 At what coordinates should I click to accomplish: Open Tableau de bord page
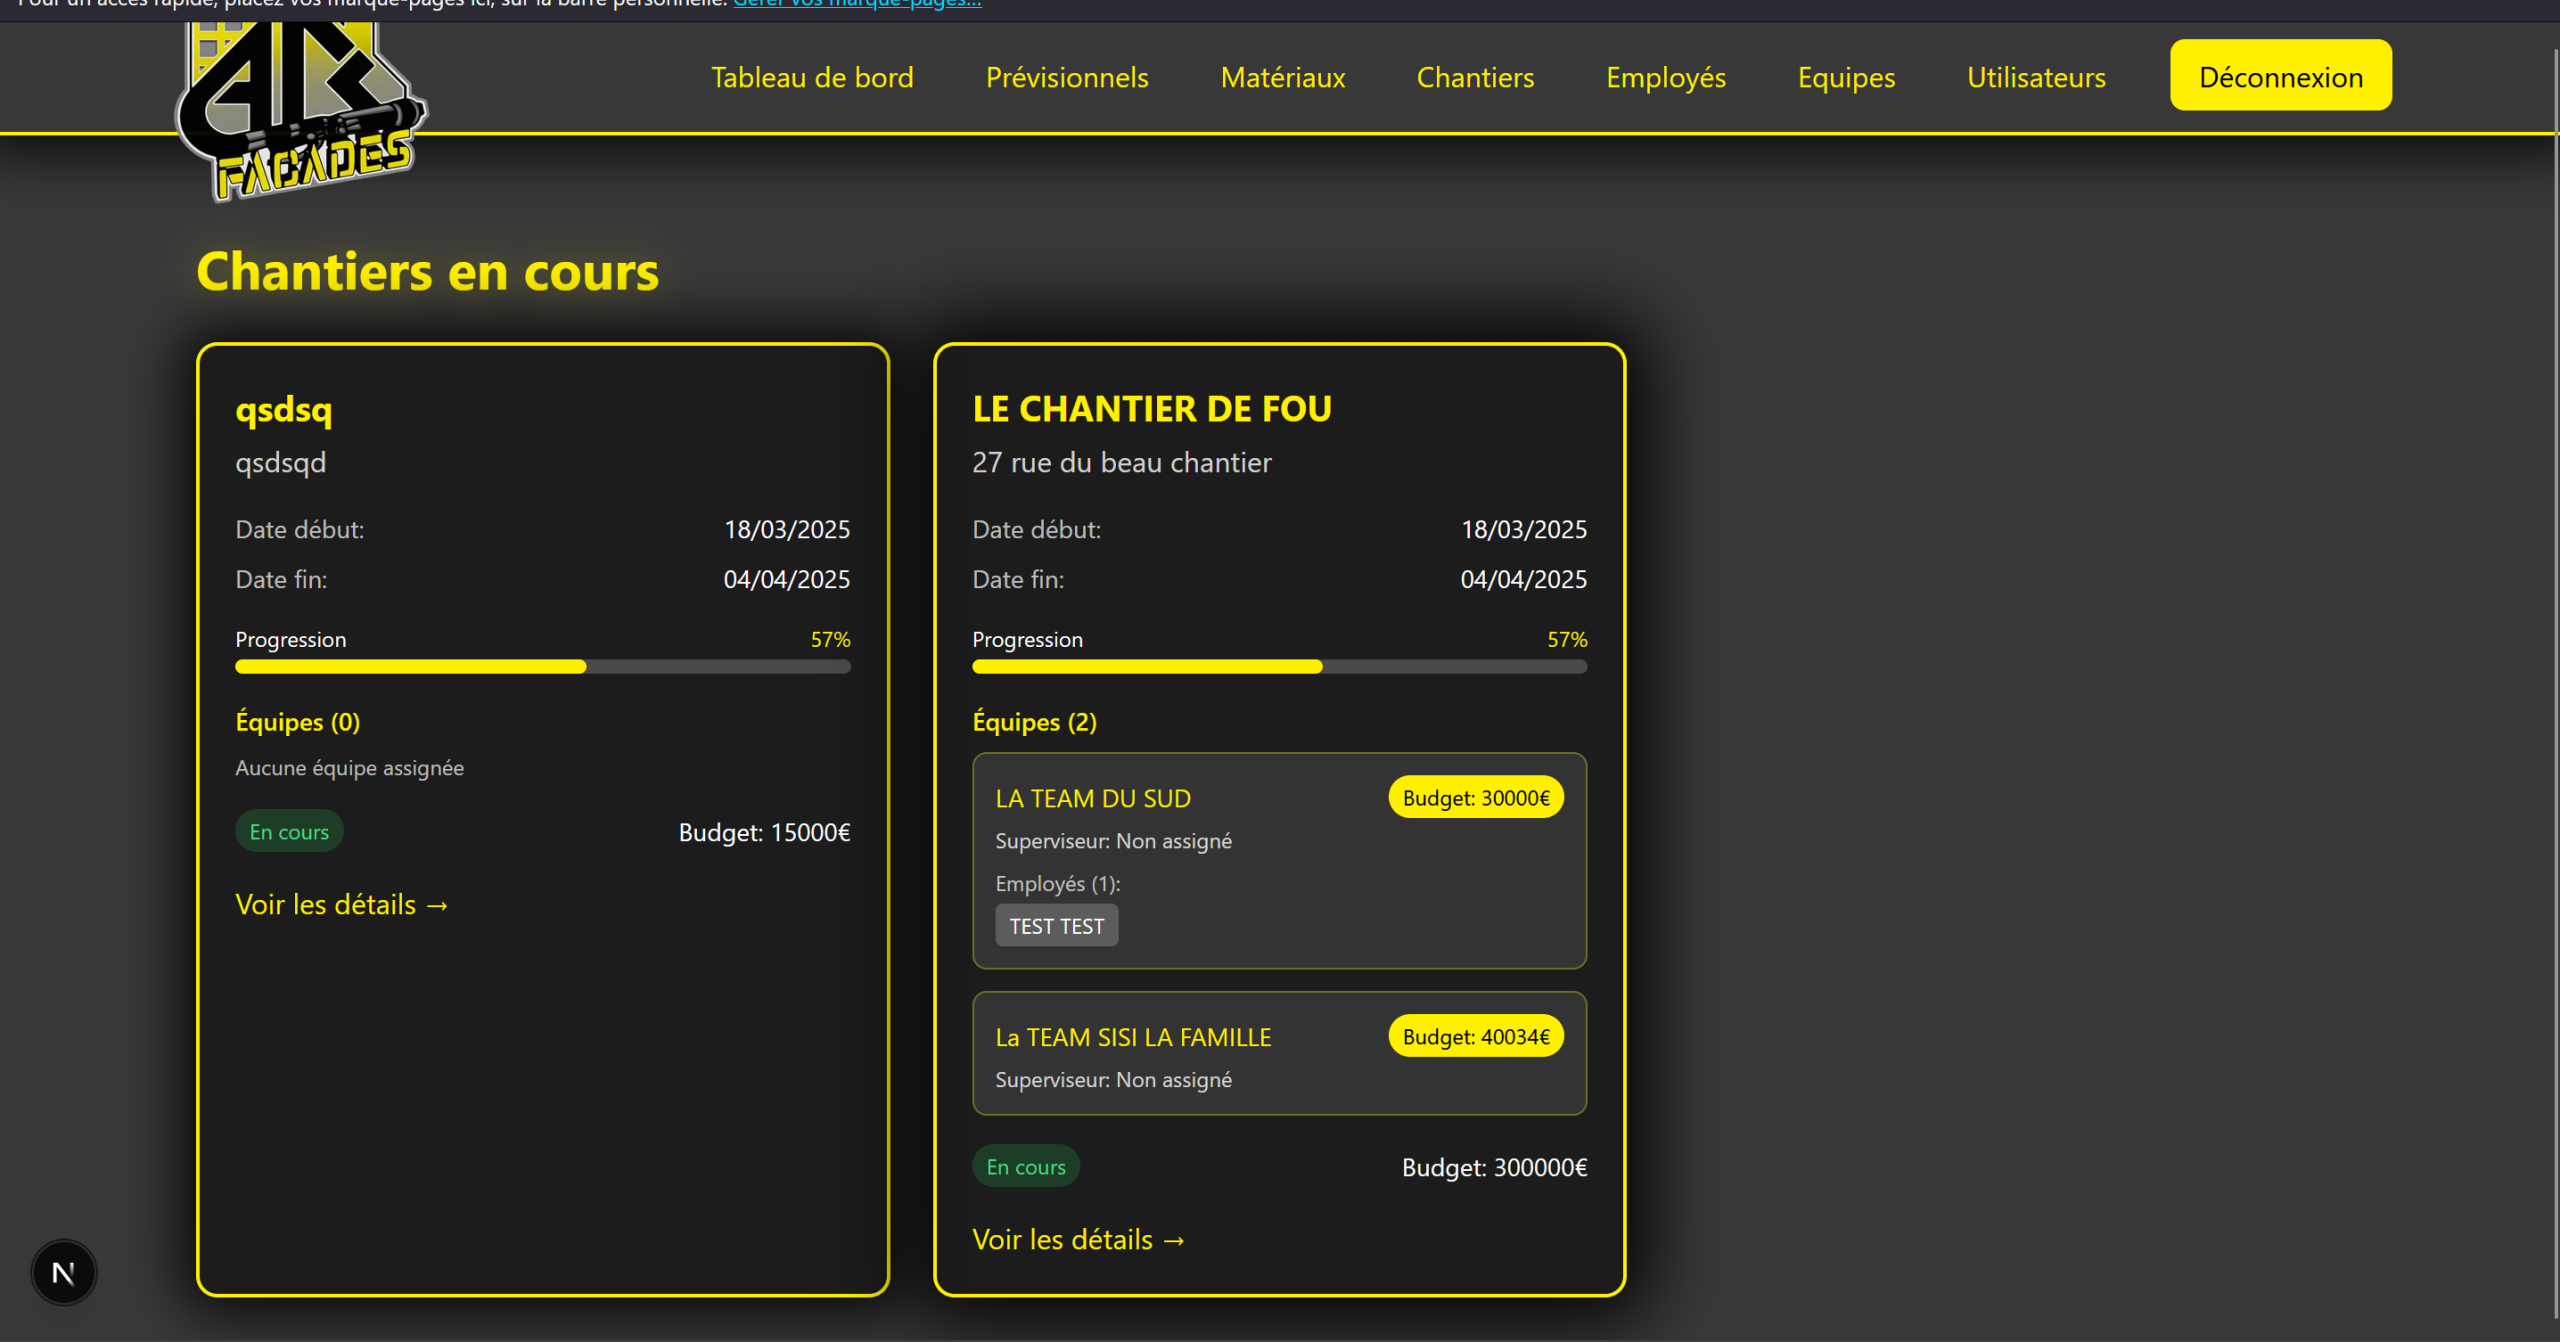point(812,77)
